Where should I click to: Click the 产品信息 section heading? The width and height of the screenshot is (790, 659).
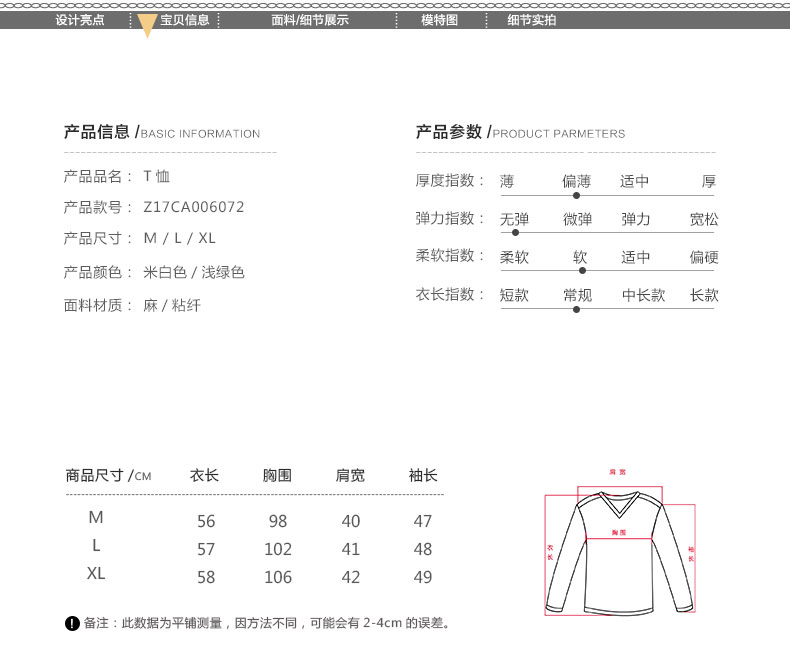pos(97,132)
